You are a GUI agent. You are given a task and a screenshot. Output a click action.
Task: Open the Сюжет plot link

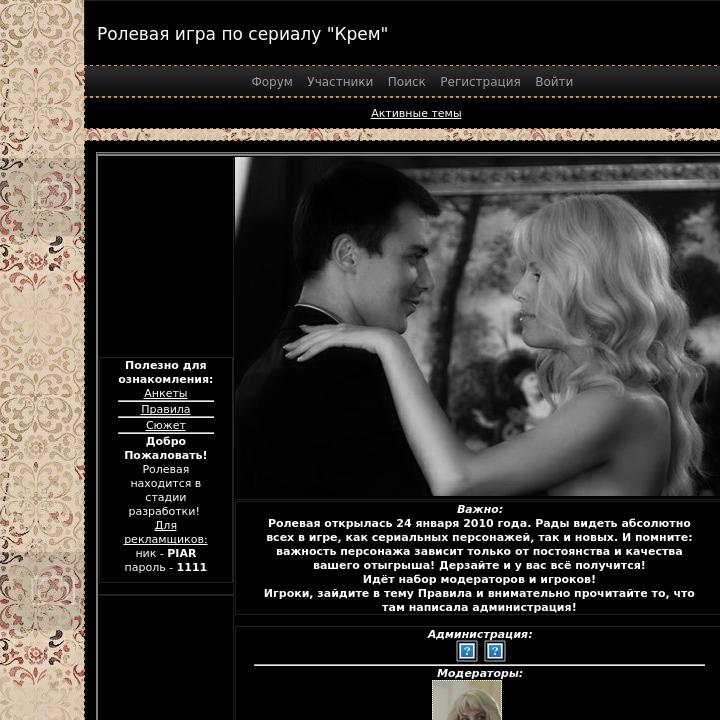click(x=166, y=425)
